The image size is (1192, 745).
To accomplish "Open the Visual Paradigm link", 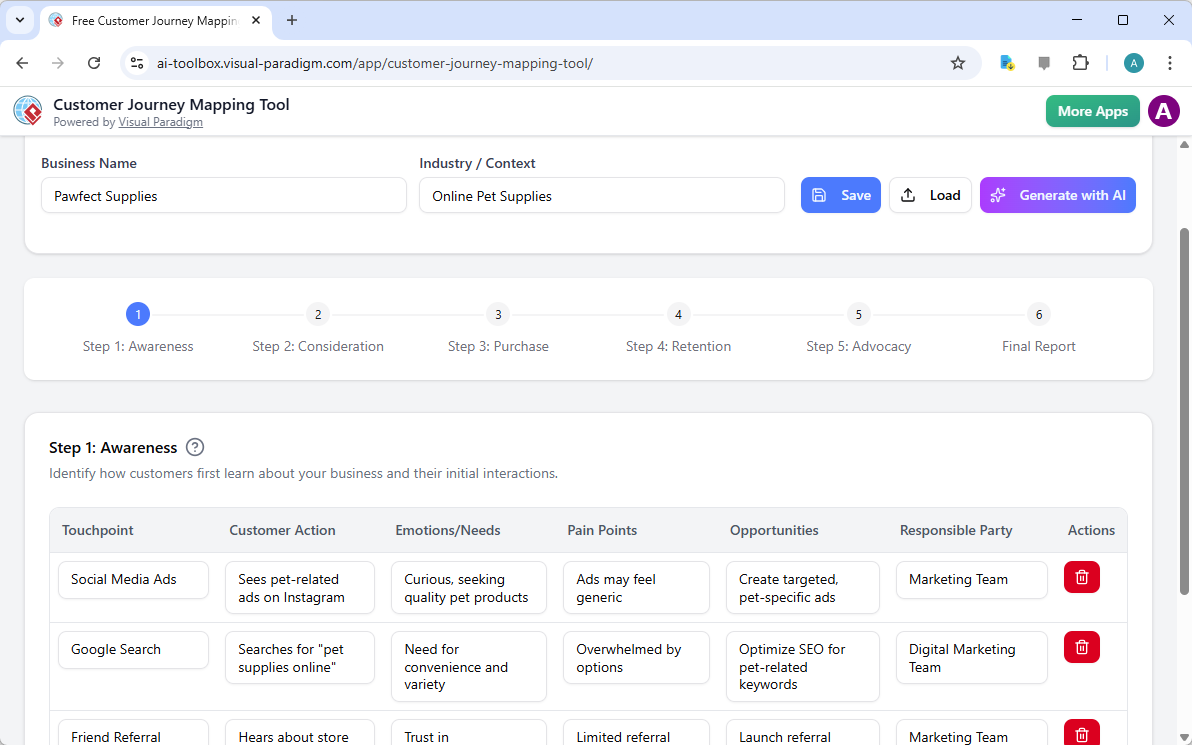I will (160, 122).
